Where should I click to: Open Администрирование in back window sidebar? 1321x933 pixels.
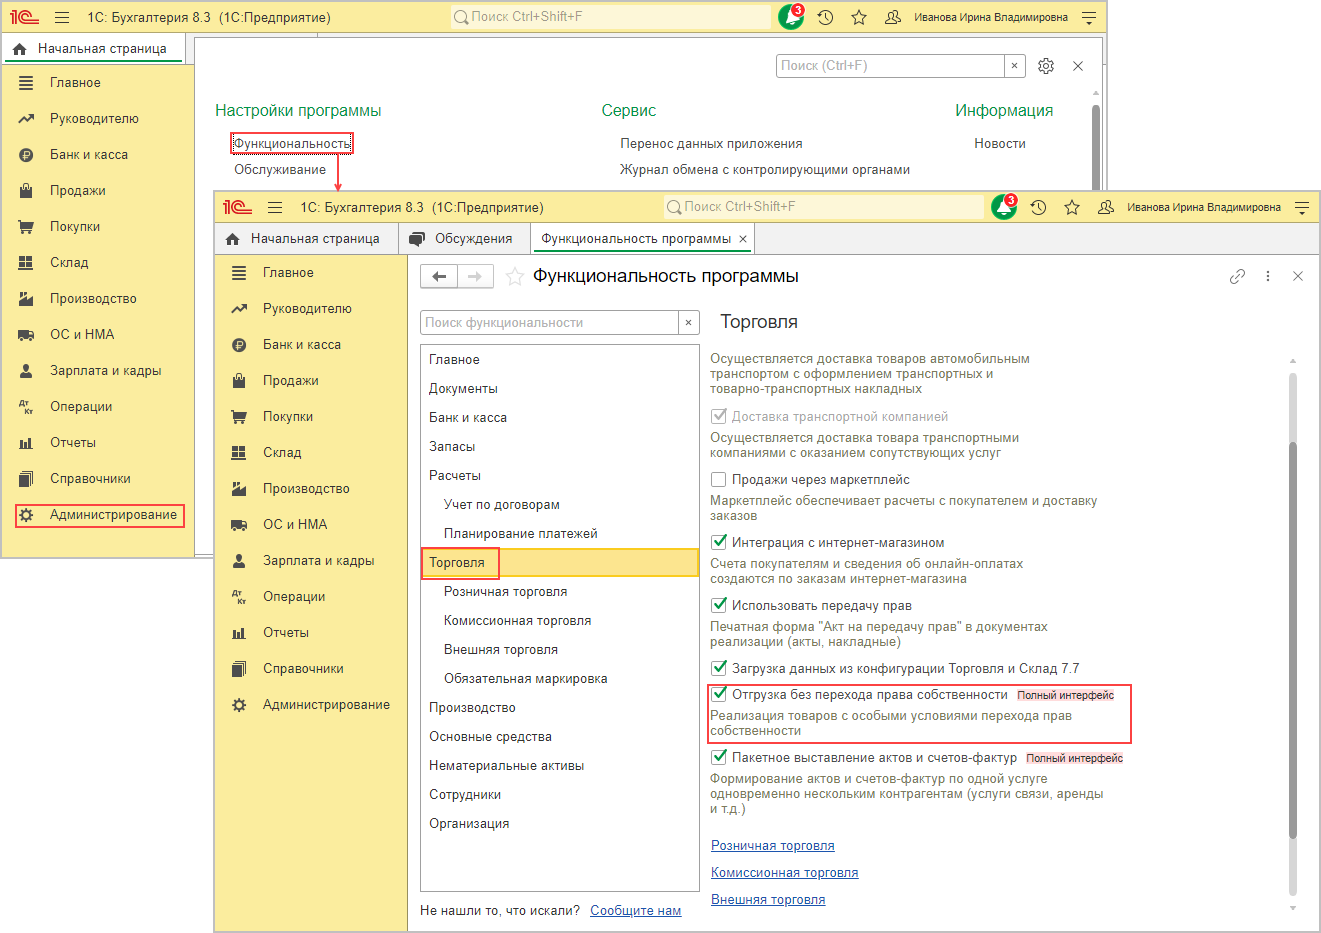pyautogui.click(x=101, y=515)
